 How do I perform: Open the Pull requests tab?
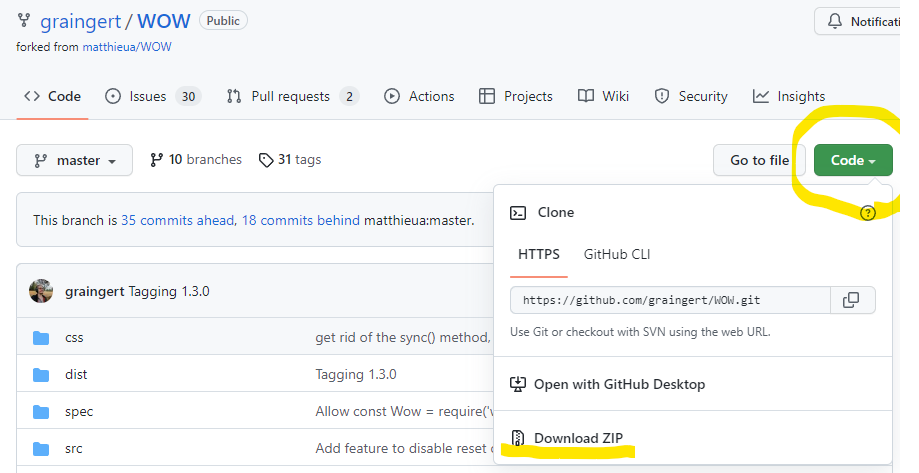pos(292,96)
